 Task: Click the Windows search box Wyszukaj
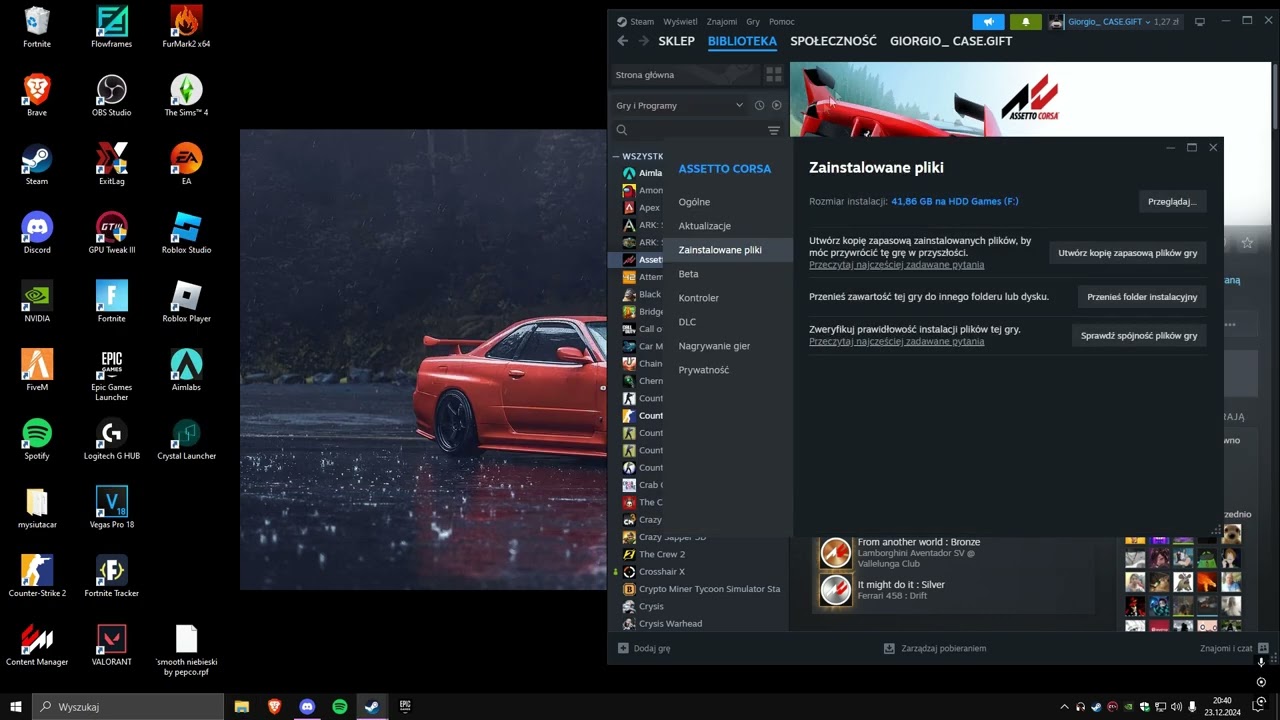tap(128, 706)
